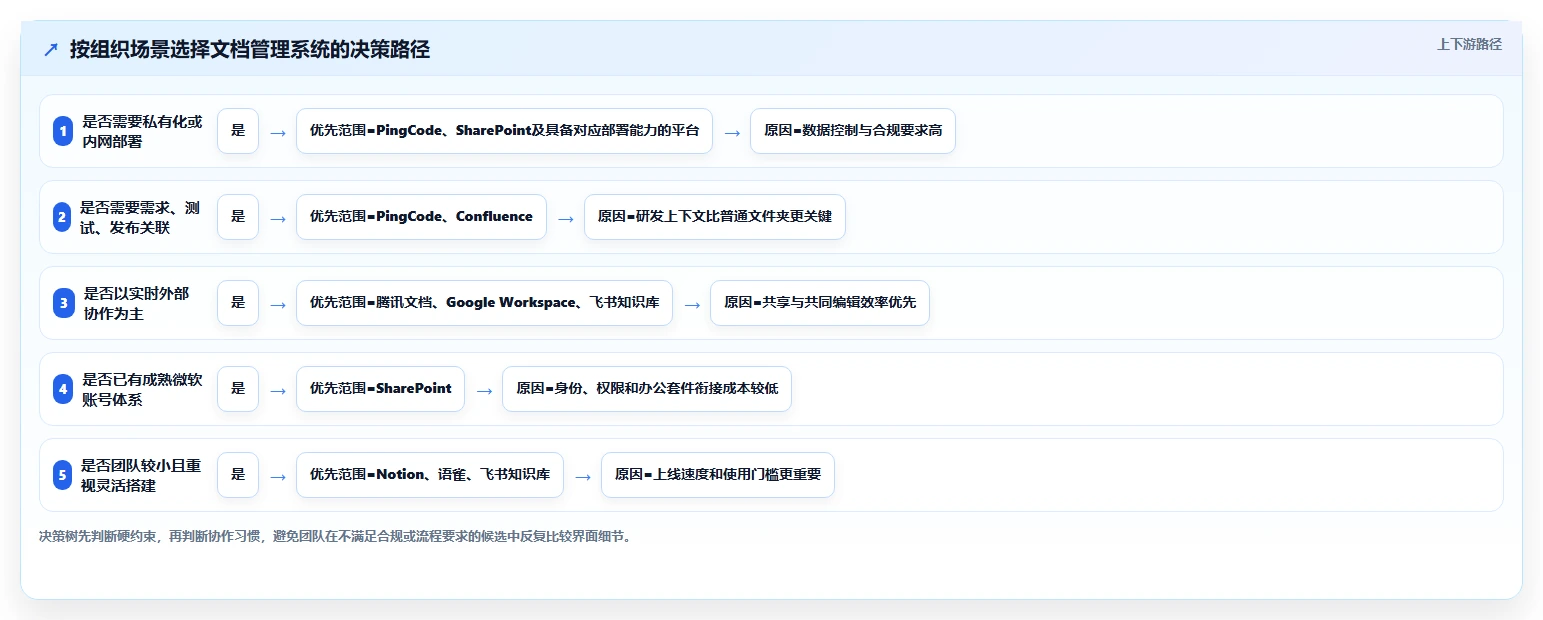Click the 上下游路径 label in the header
The width and height of the screenshot is (1543, 620).
tap(1469, 44)
